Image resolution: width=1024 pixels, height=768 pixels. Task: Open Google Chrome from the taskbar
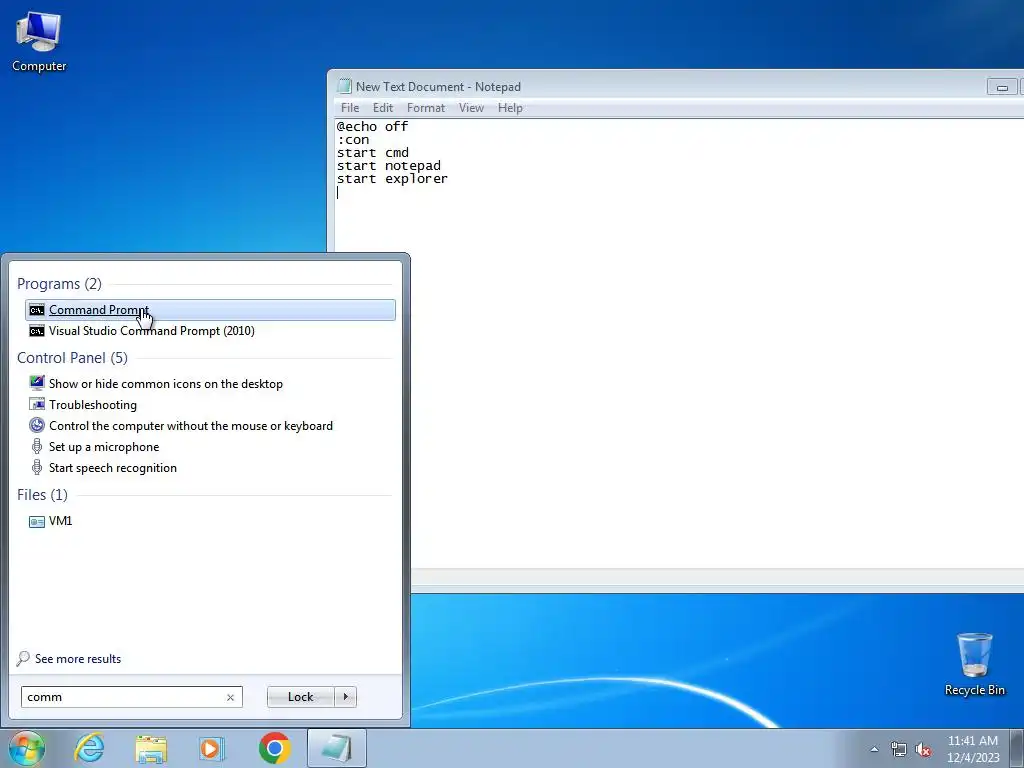click(274, 748)
